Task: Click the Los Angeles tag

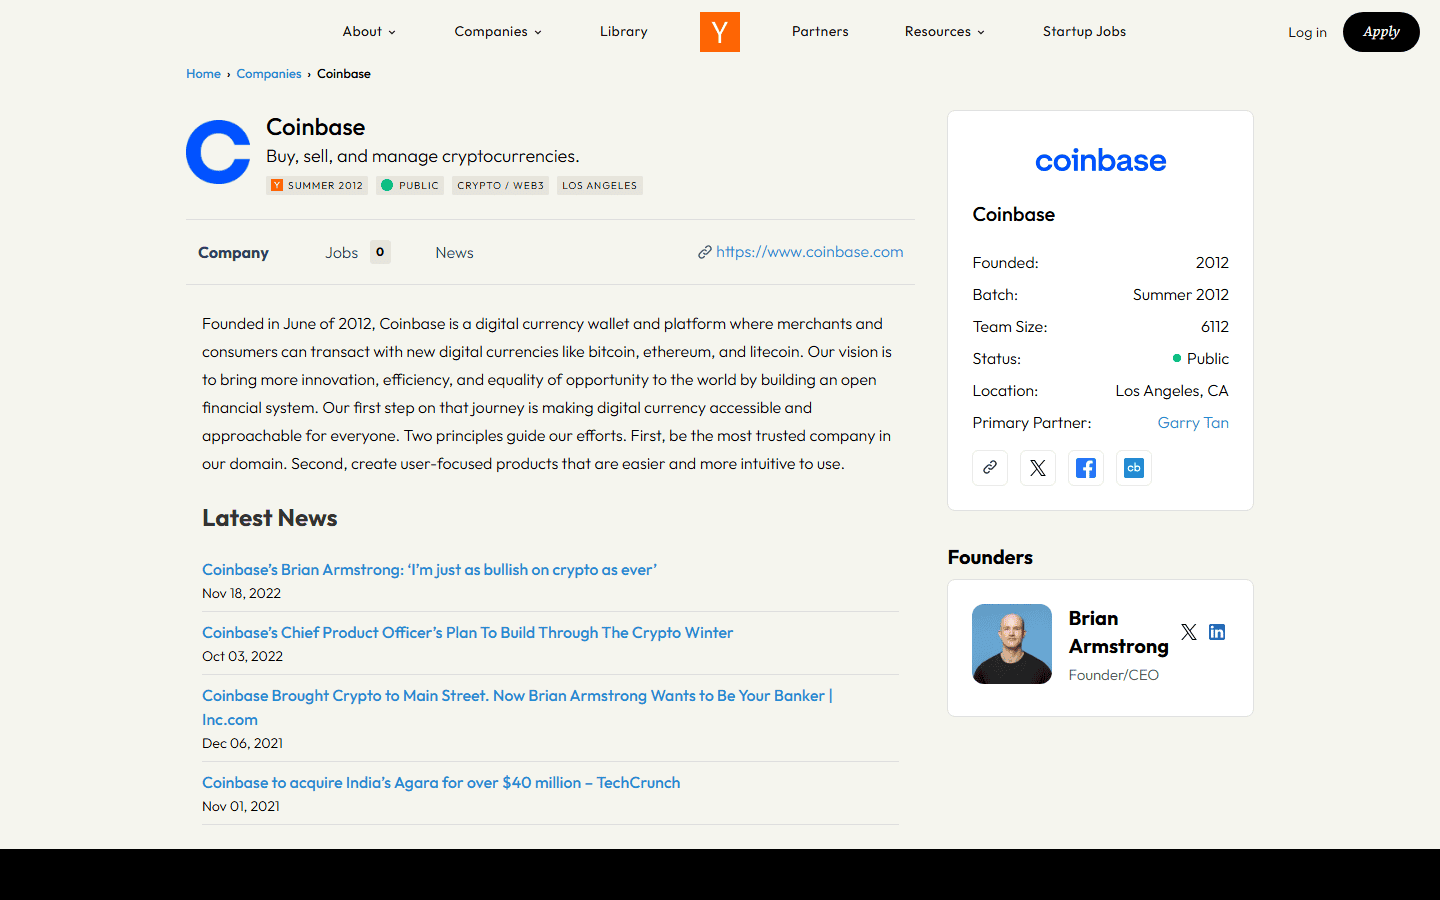Action: tap(599, 185)
